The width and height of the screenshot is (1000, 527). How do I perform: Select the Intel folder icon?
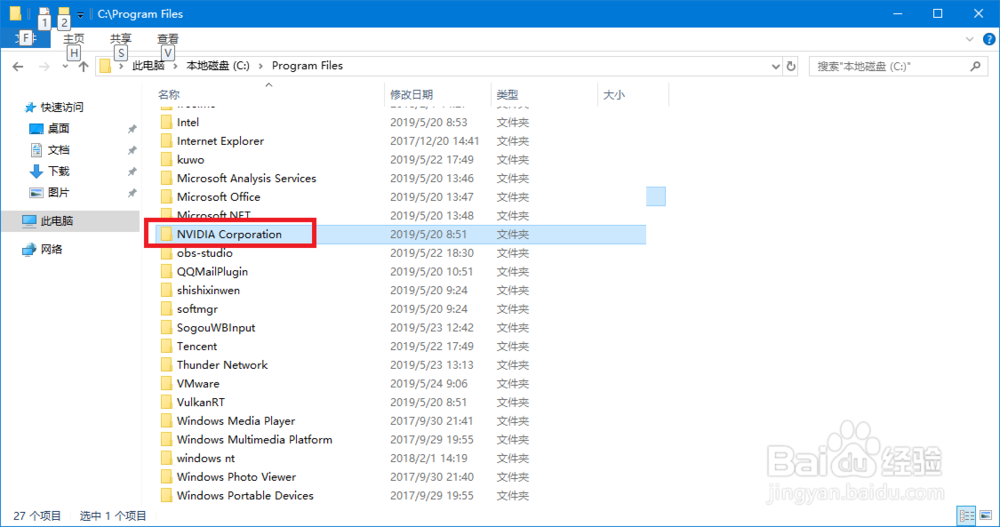(166, 122)
